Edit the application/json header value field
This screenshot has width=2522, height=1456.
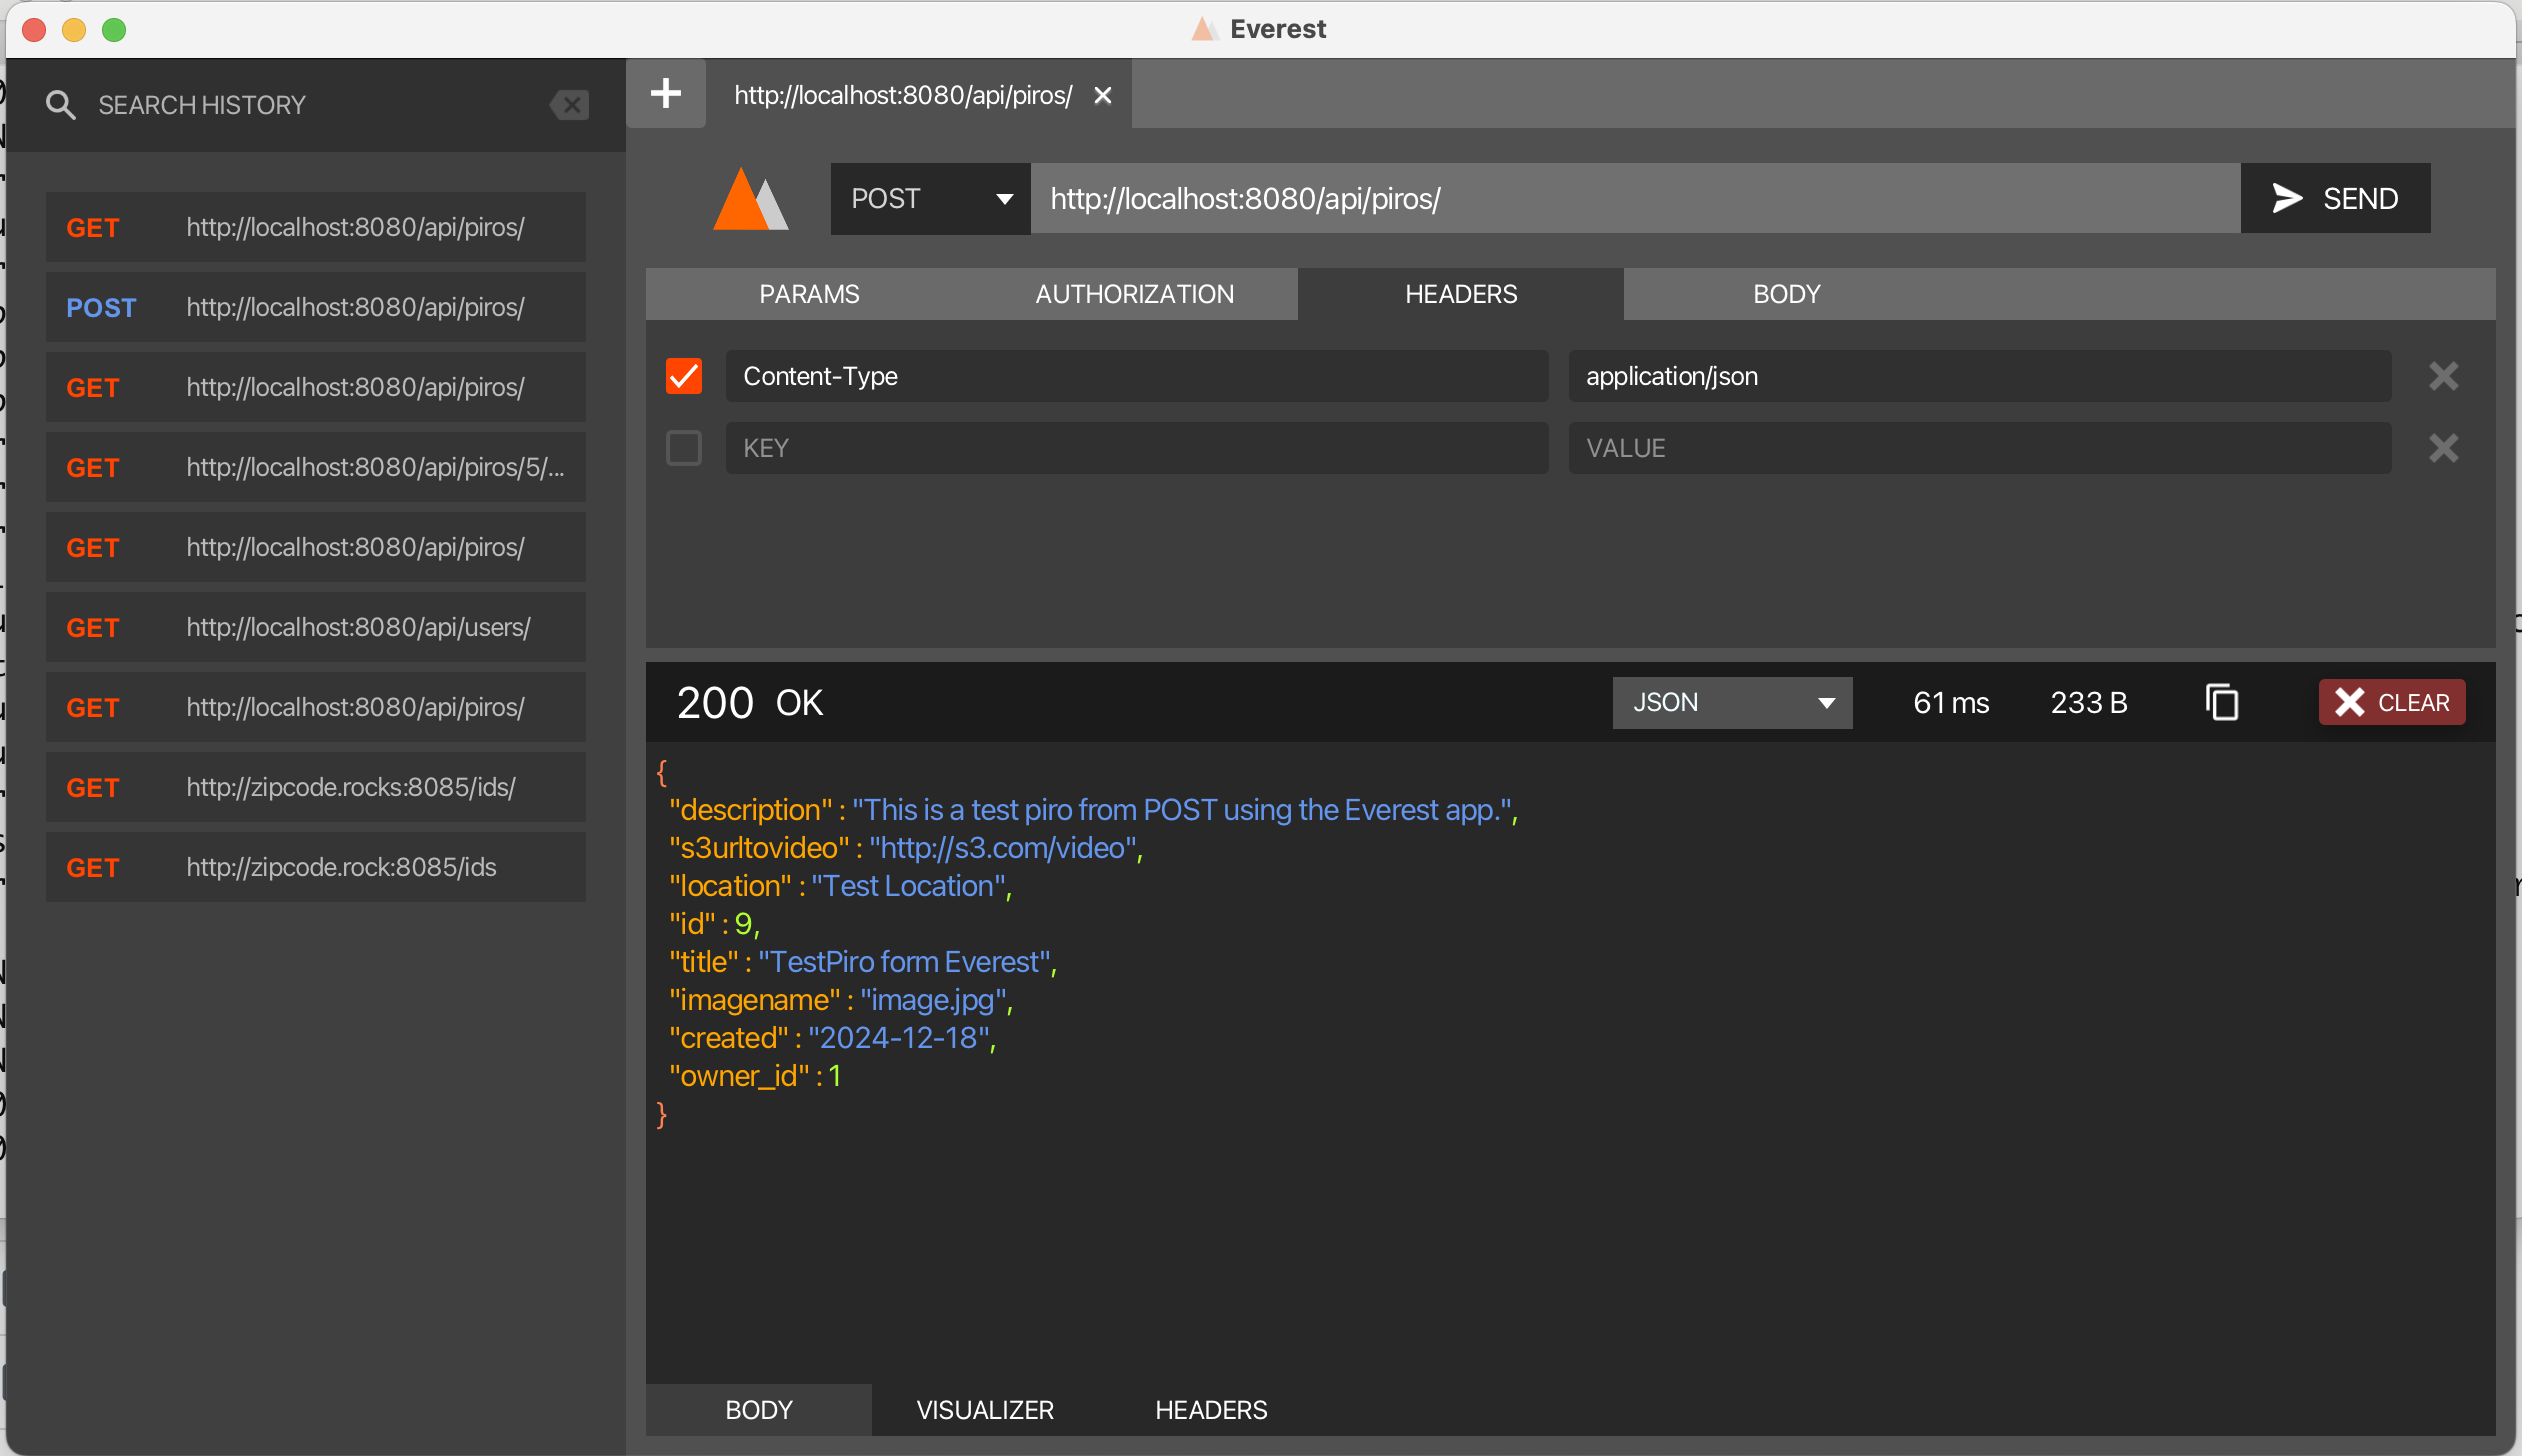[1980, 376]
